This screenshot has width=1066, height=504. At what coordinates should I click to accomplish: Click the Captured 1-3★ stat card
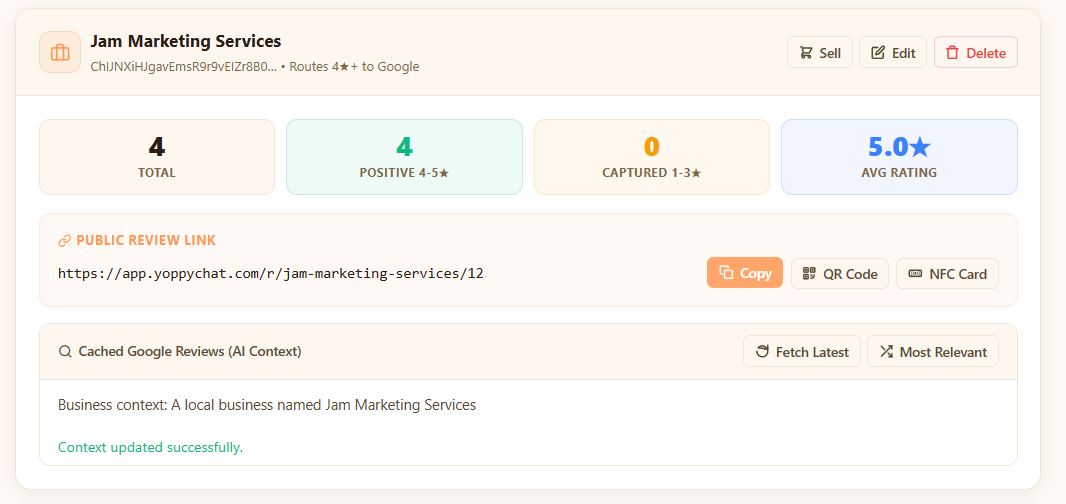coord(652,157)
